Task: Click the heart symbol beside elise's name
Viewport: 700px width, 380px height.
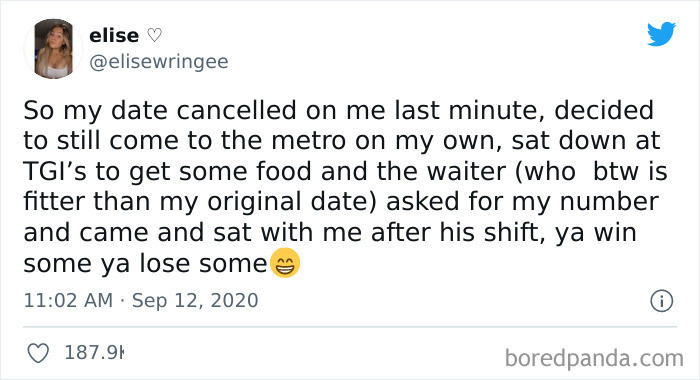Action: (154, 35)
